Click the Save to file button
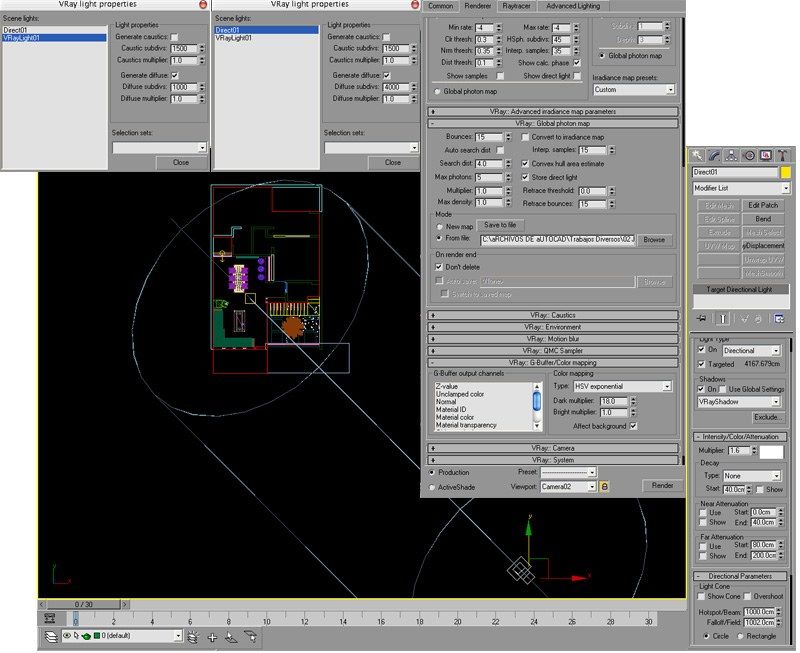Screen dimensions: 800x653 click(500, 225)
